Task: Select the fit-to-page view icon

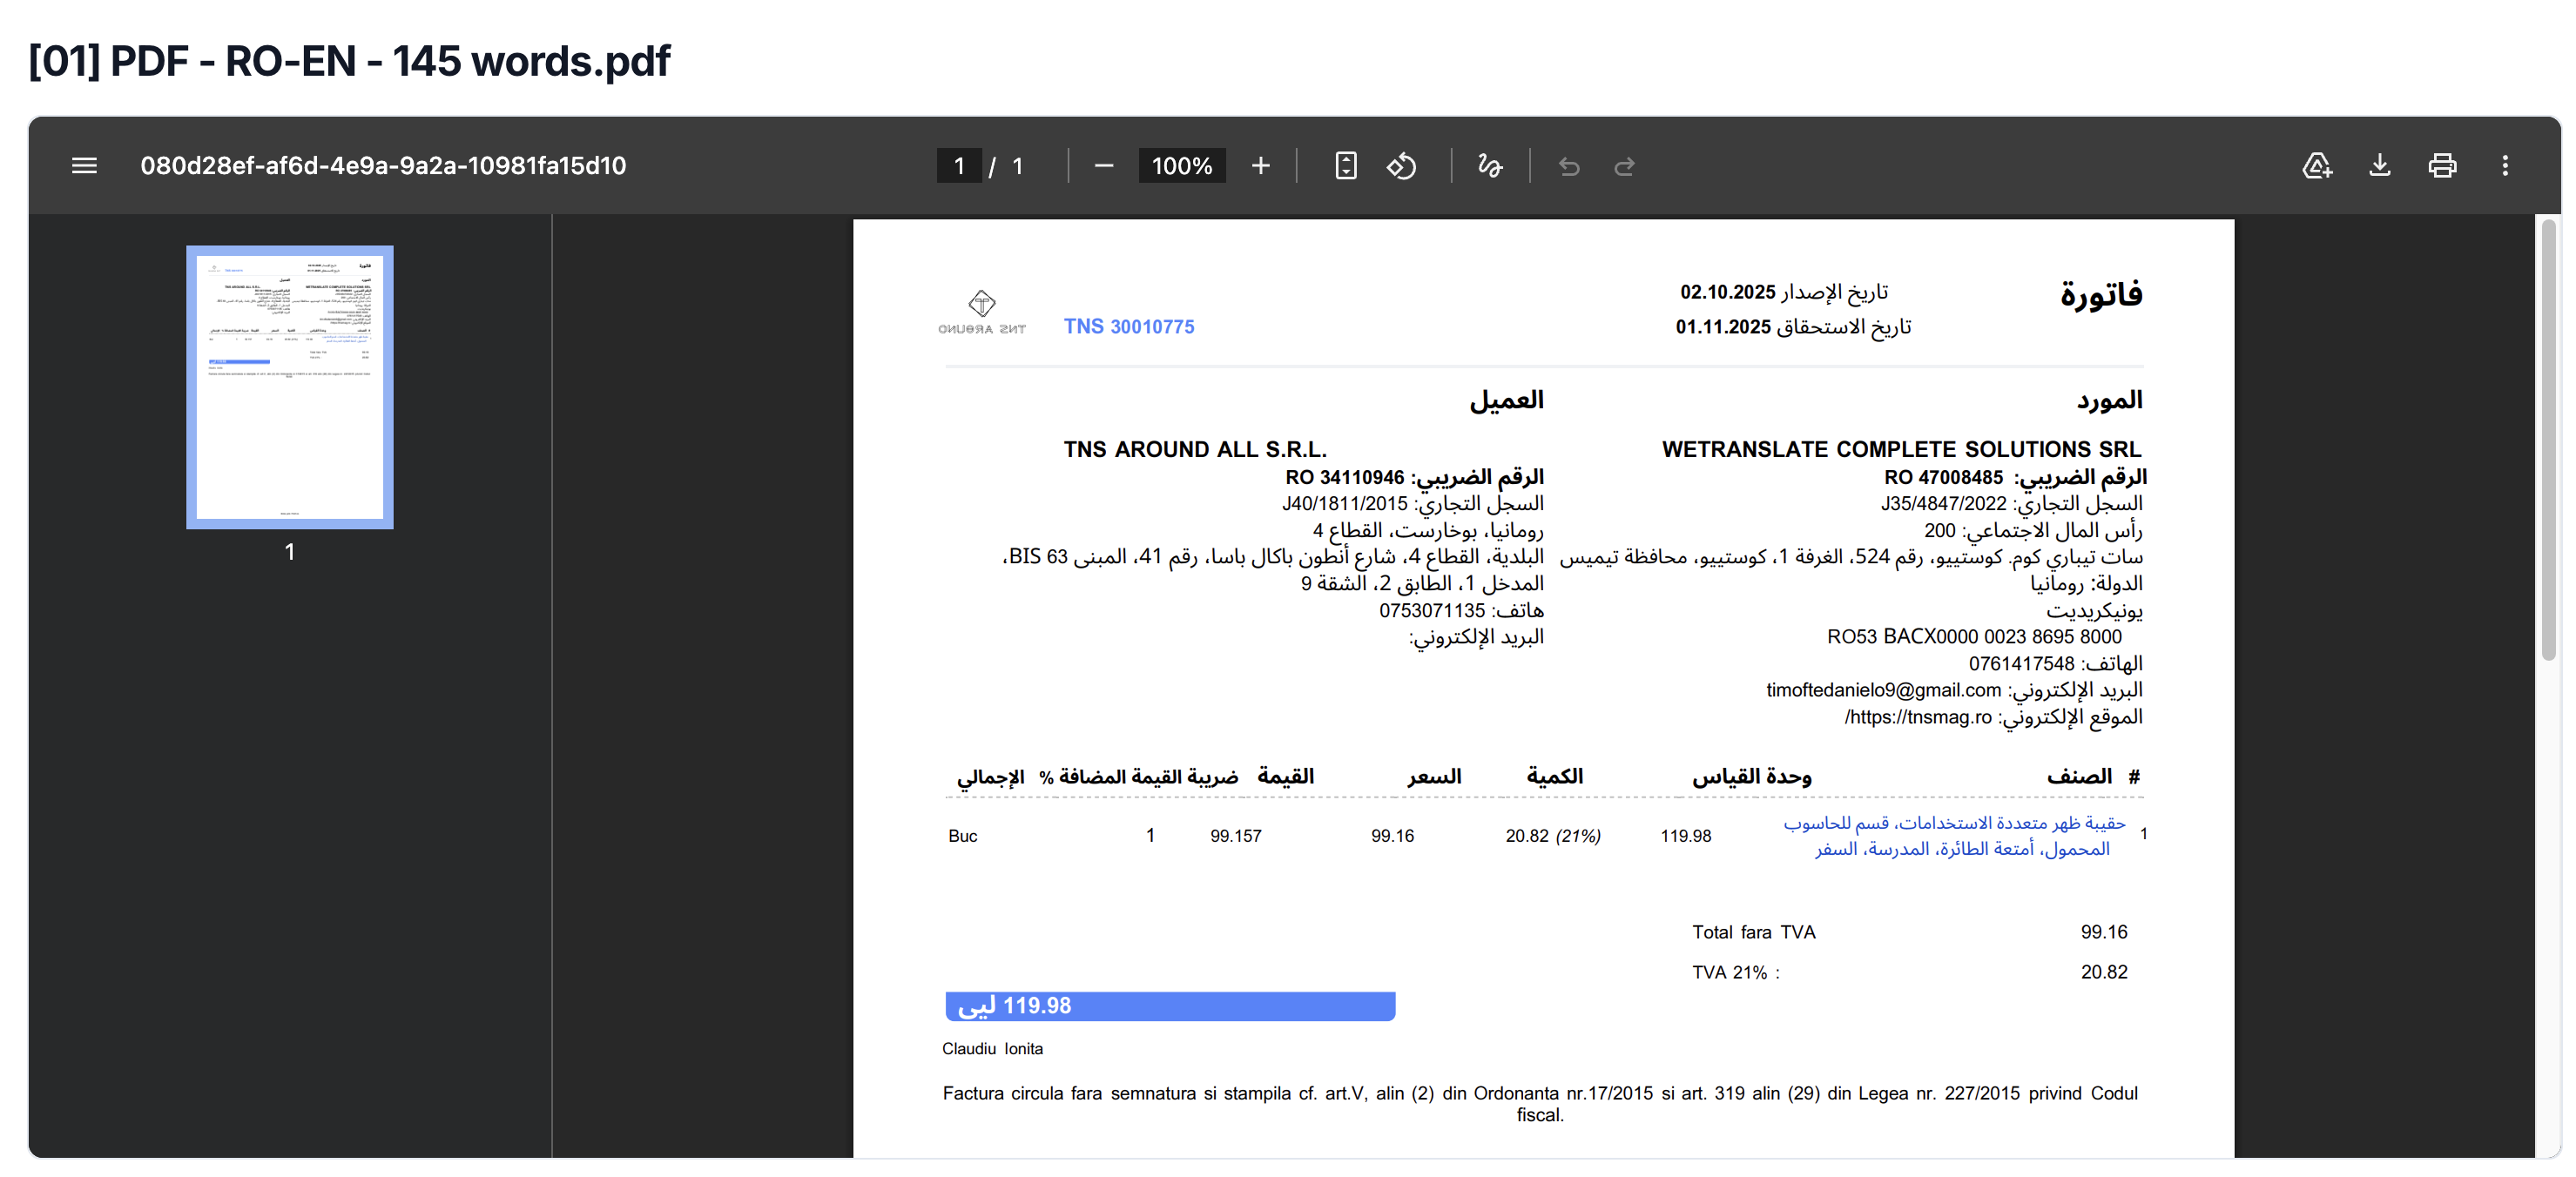Action: (x=1345, y=166)
